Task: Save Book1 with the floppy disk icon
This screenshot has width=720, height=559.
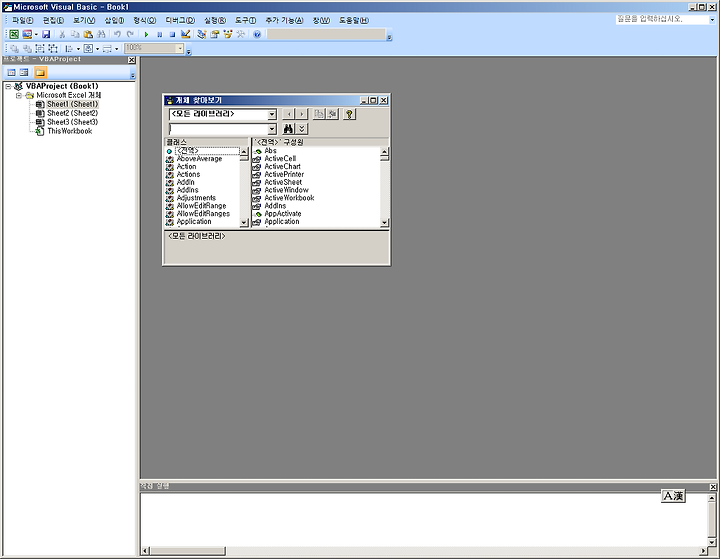Action: coord(46,34)
